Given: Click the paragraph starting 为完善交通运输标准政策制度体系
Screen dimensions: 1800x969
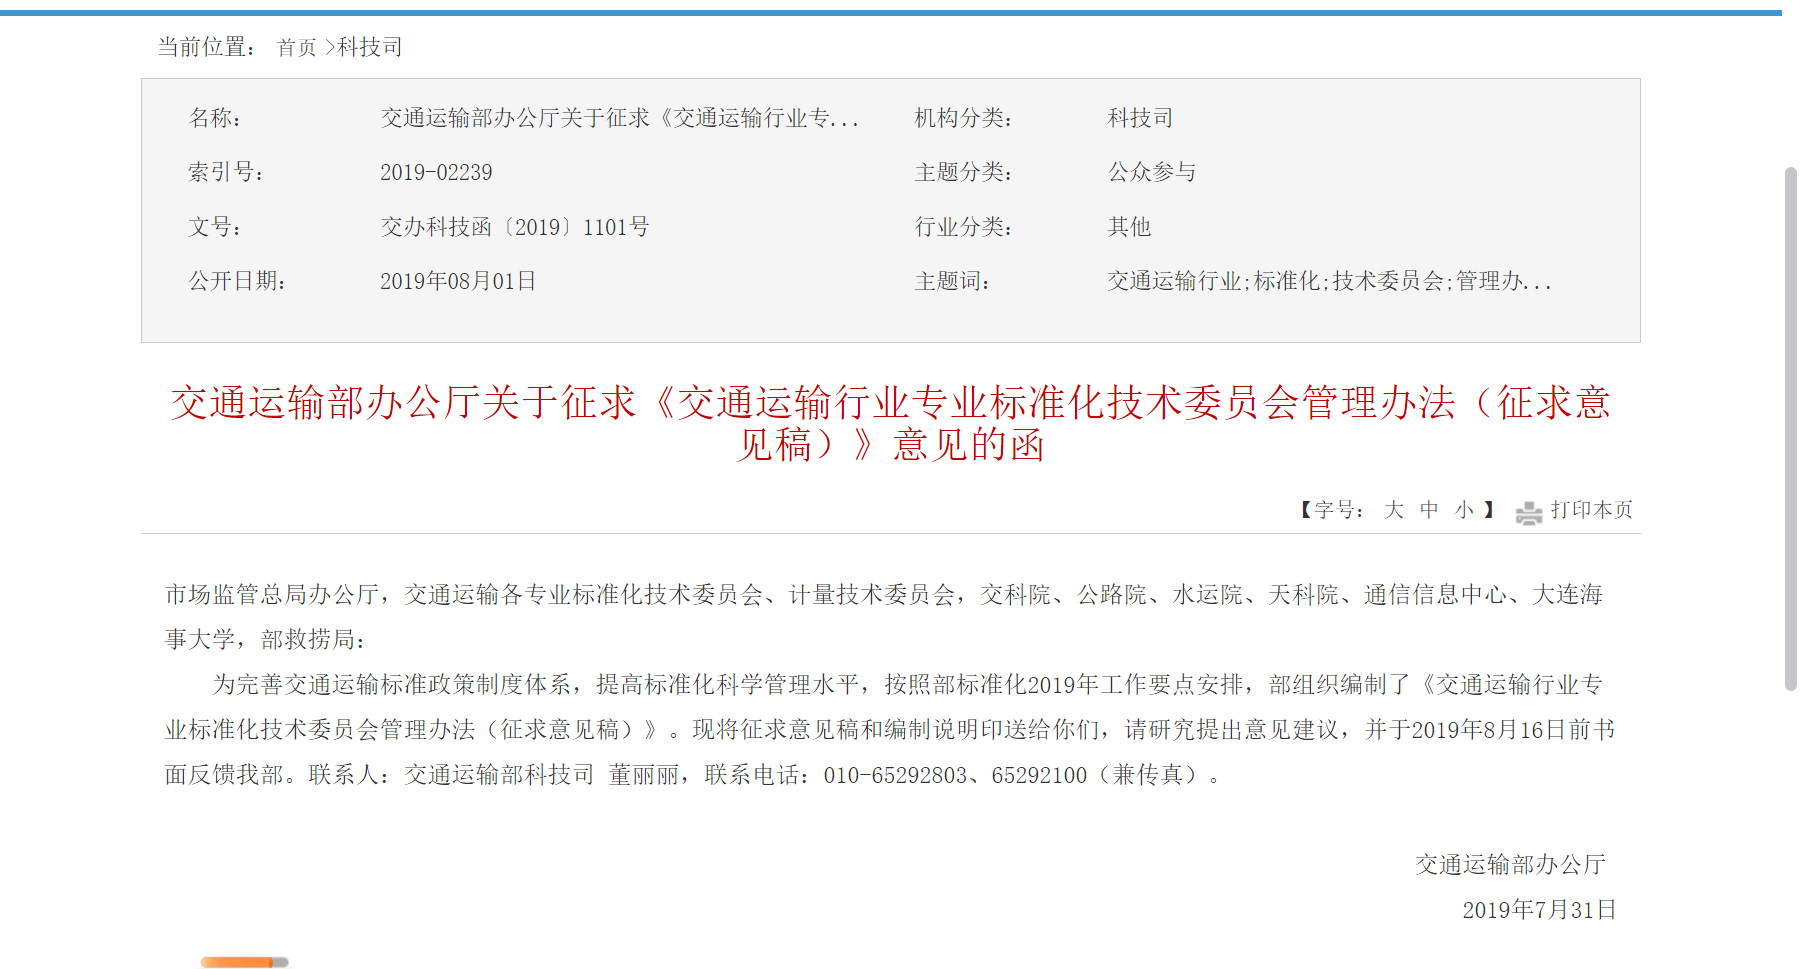Looking at the screenshot, I should point(890,730).
